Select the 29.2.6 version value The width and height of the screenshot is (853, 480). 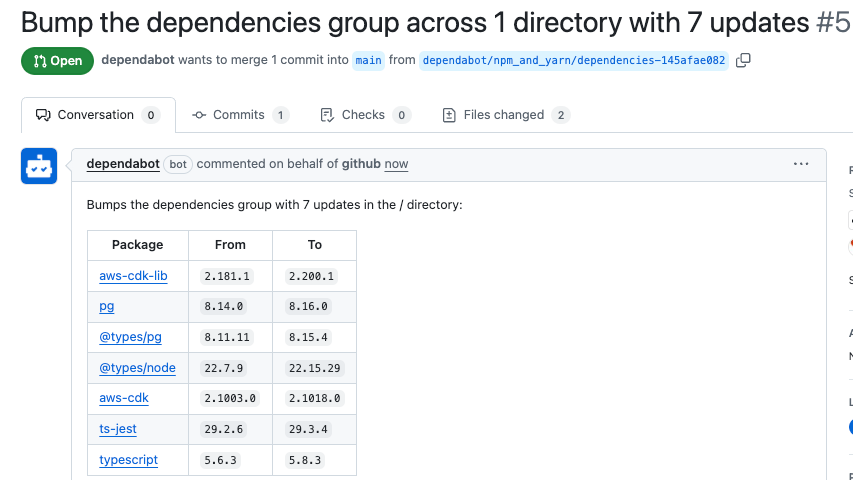[224, 429]
